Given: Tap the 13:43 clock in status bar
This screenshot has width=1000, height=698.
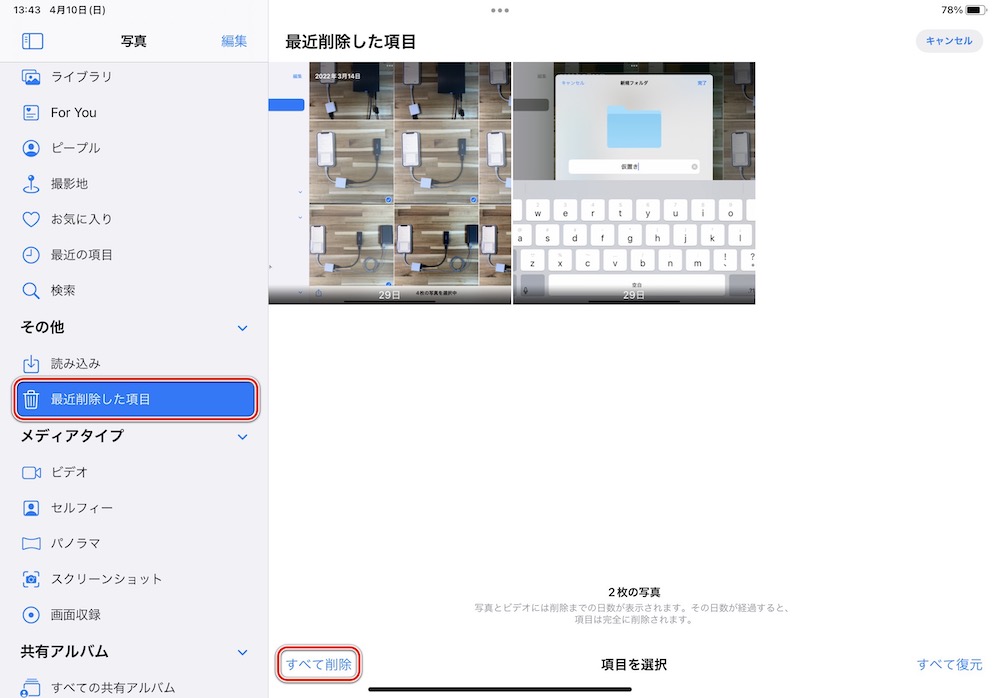Looking at the screenshot, I should coord(27,10).
